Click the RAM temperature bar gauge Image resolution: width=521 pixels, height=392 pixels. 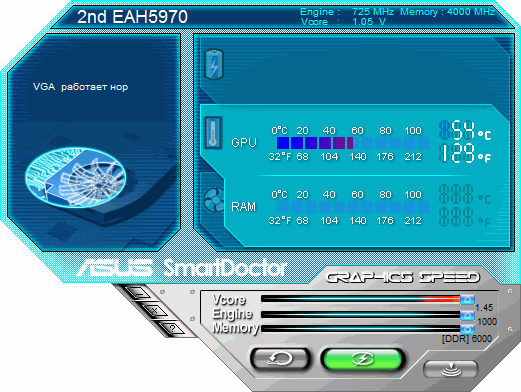click(x=353, y=207)
